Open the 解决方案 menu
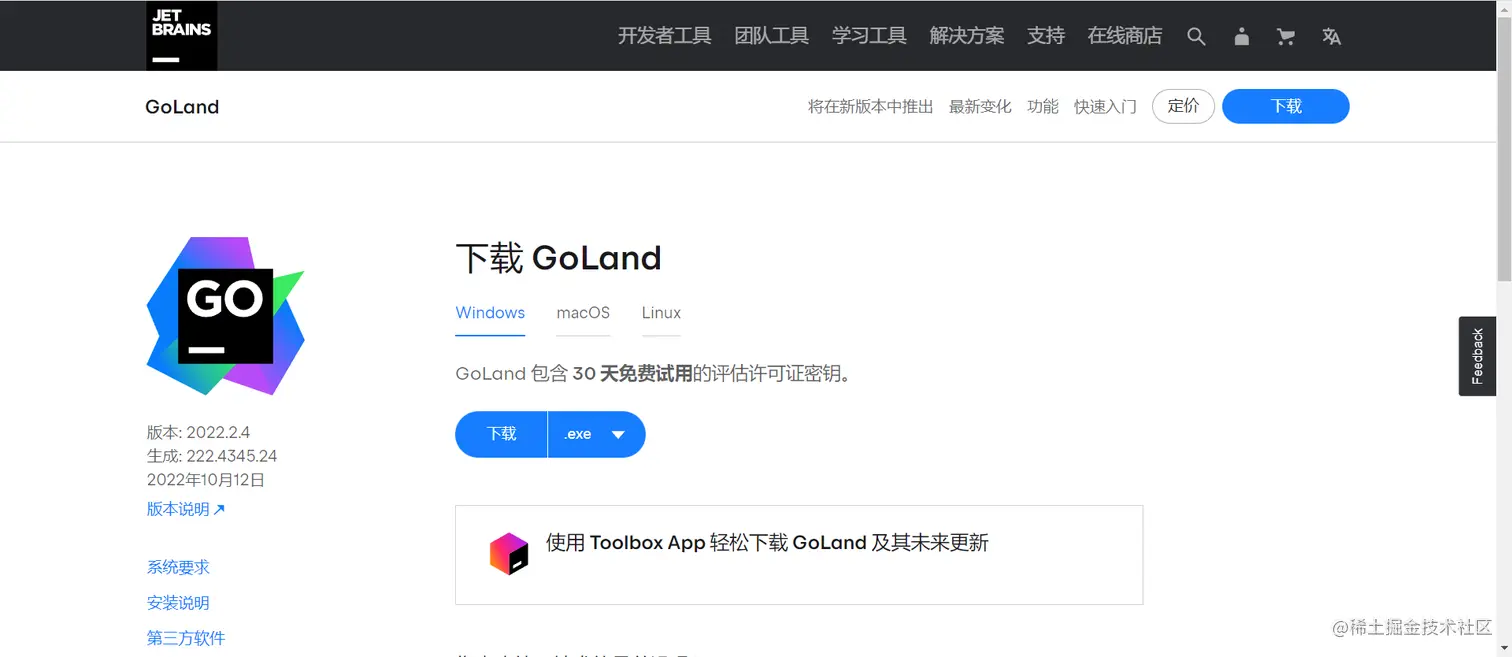Screen dimensions: 1512x657 [967, 36]
